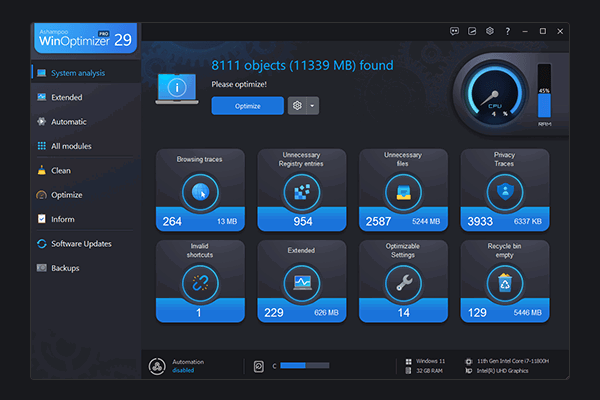Click the Registry entries count 954
Screen dimensions: 600x400
303,221
